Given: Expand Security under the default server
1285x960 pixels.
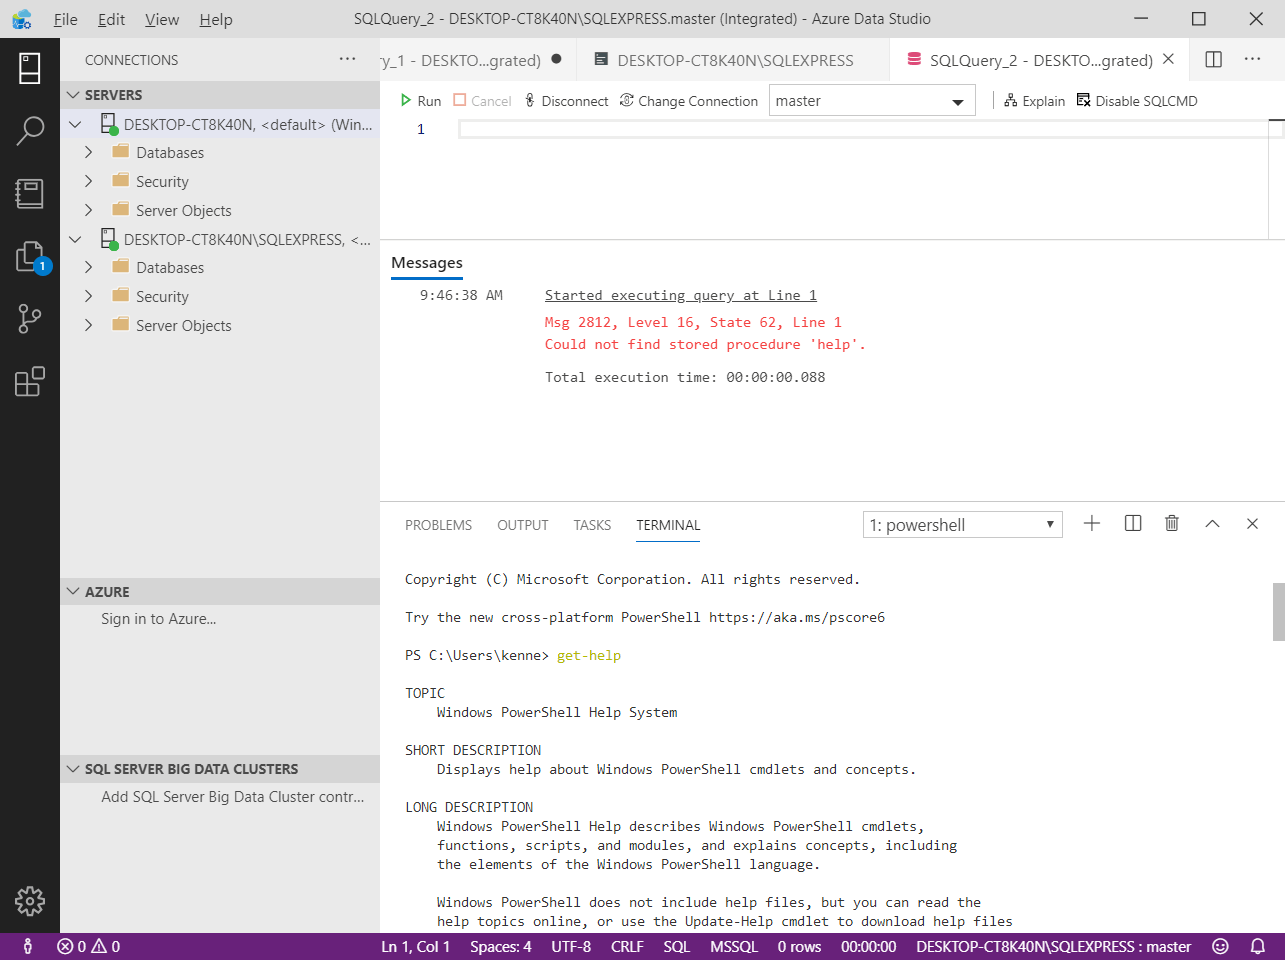Looking at the screenshot, I should coord(89,182).
